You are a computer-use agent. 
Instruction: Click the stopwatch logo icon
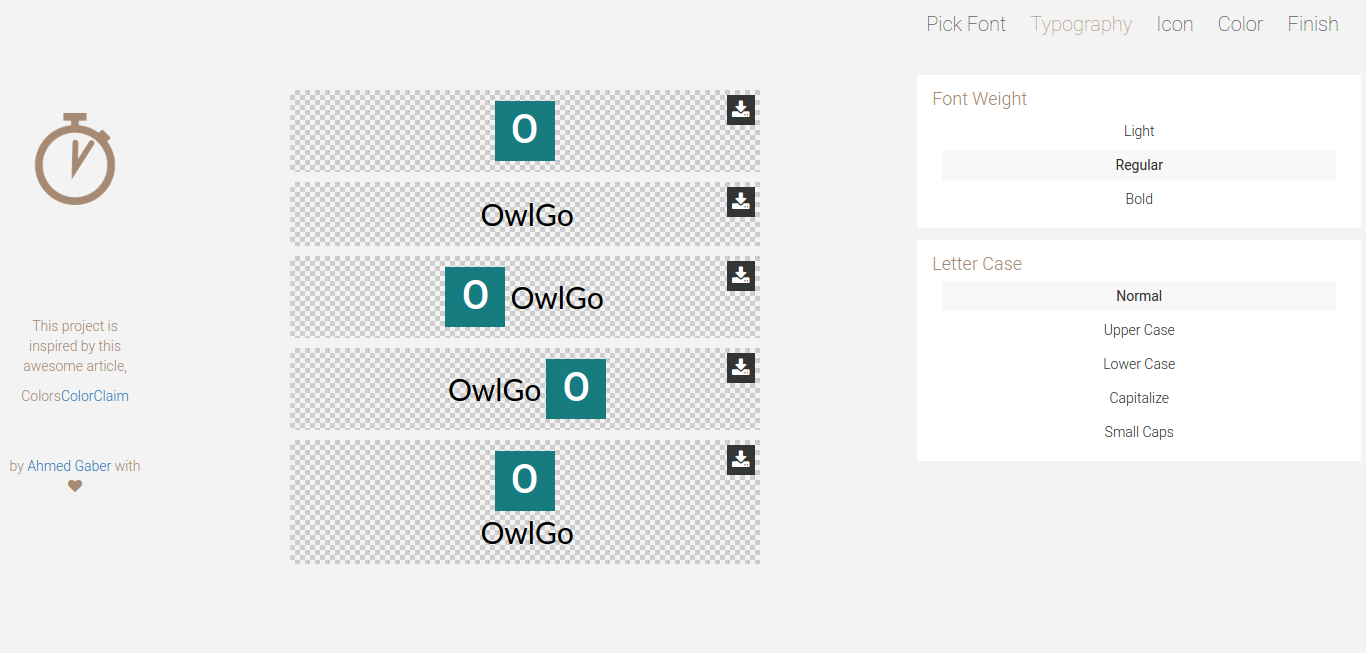pos(75,159)
